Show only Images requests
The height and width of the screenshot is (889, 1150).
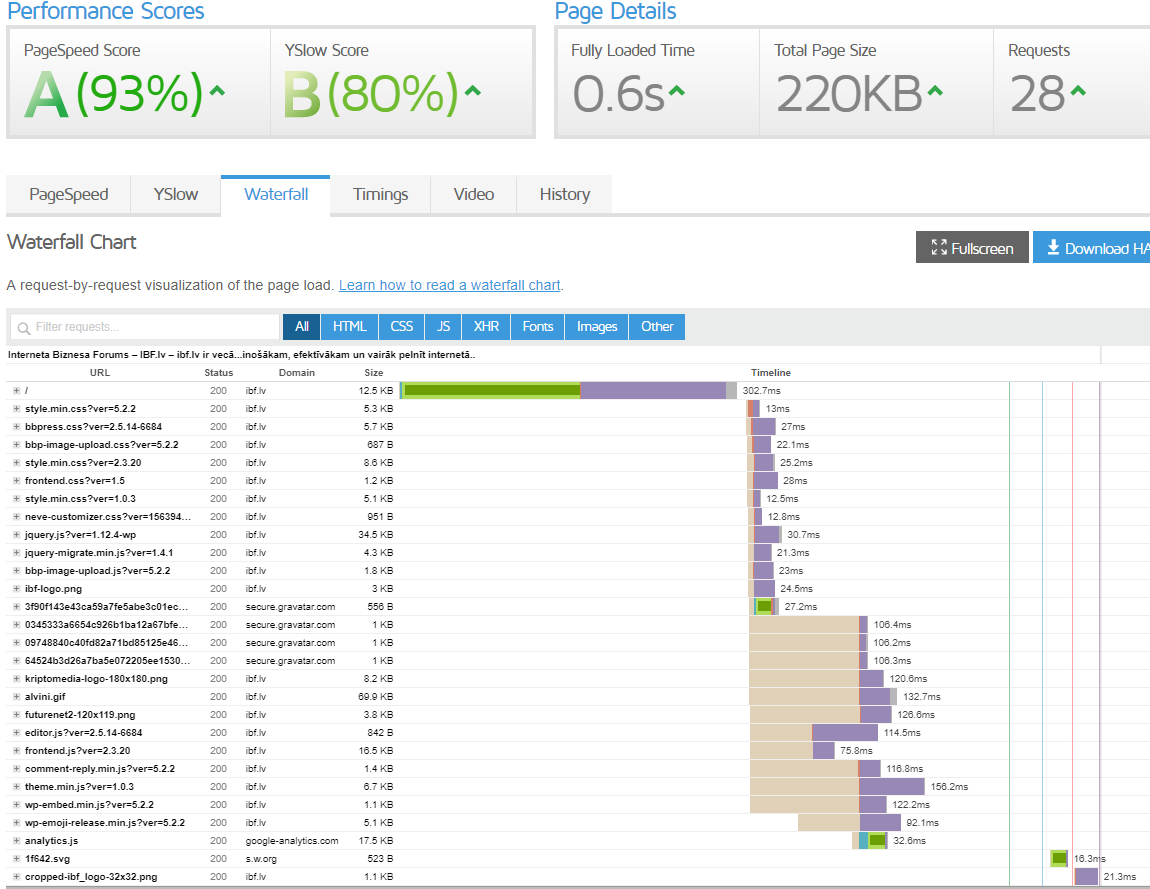point(596,327)
